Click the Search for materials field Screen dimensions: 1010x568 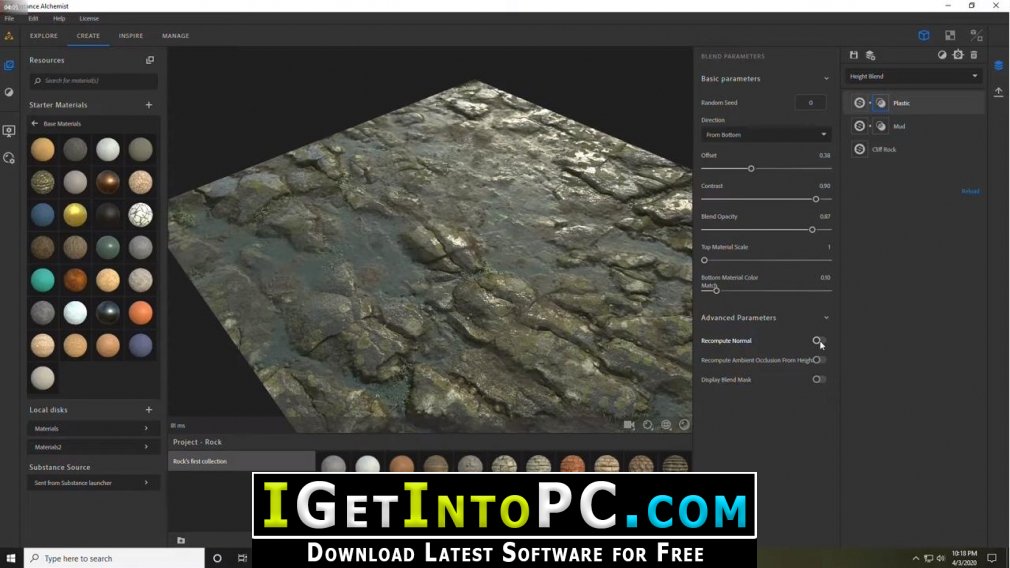coord(93,80)
